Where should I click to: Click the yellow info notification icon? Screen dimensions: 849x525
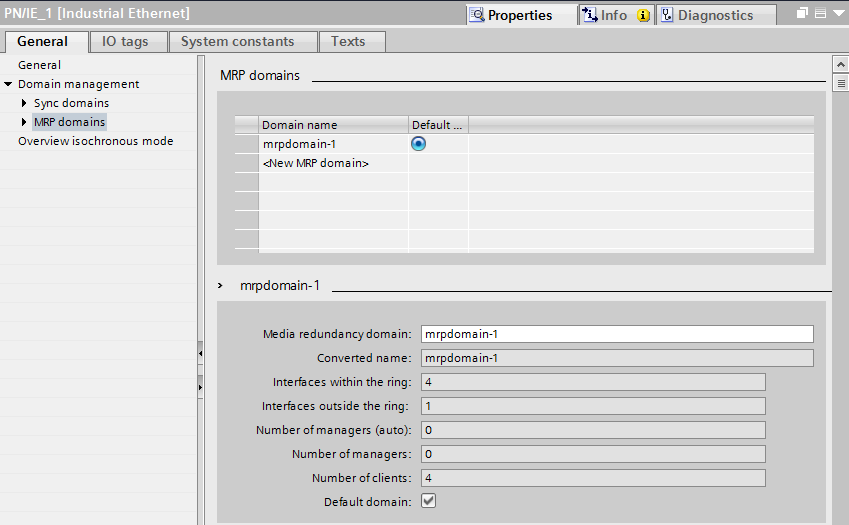(643, 15)
